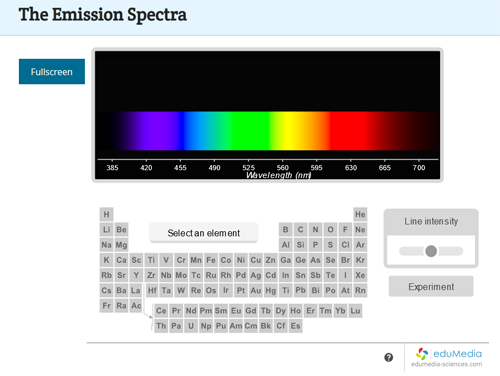Open the eduMedia logo link
This screenshot has height=376, width=500.
click(448, 357)
